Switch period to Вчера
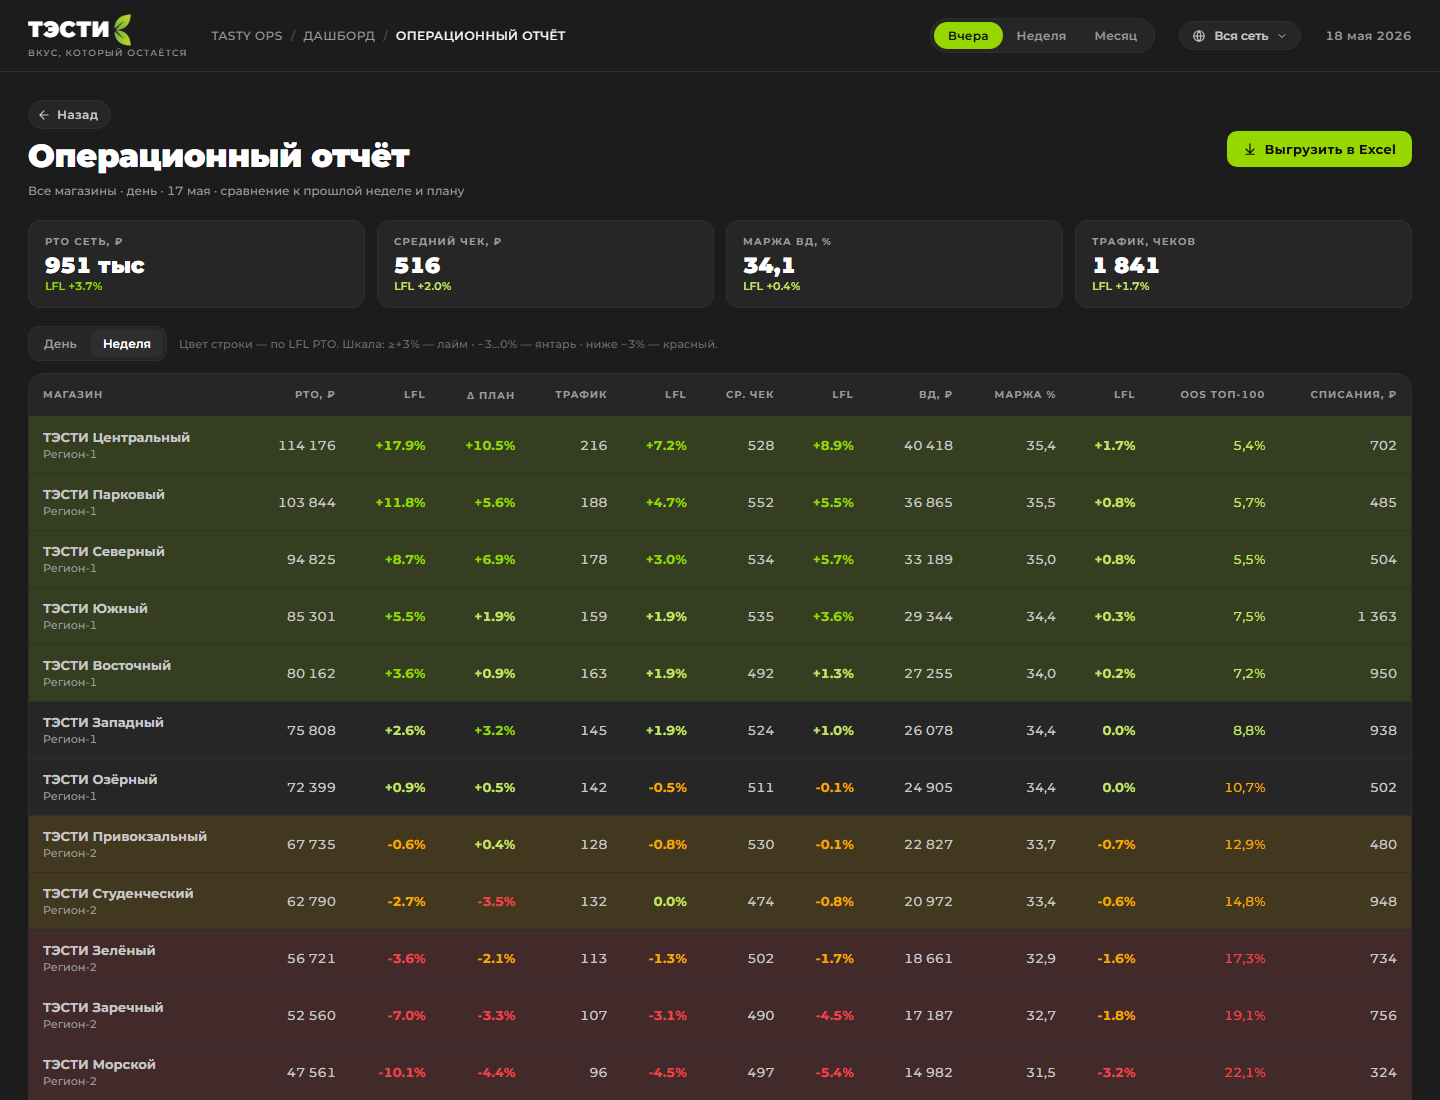This screenshot has width=1440, height=1100. (968, 36)
